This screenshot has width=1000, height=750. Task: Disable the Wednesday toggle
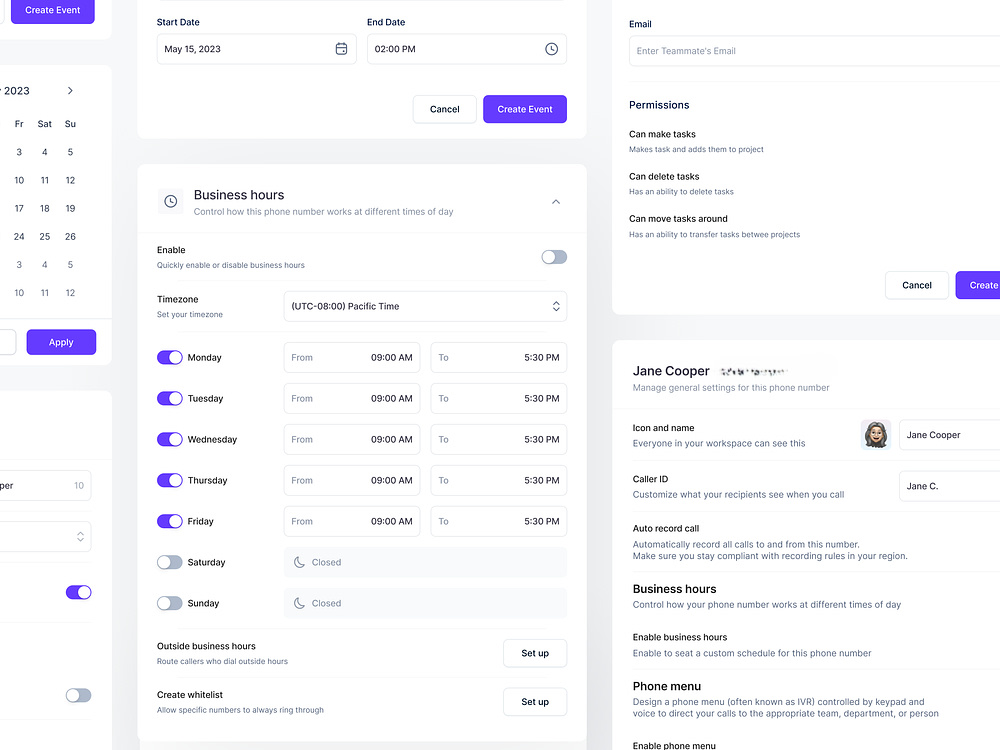[170, 439]
